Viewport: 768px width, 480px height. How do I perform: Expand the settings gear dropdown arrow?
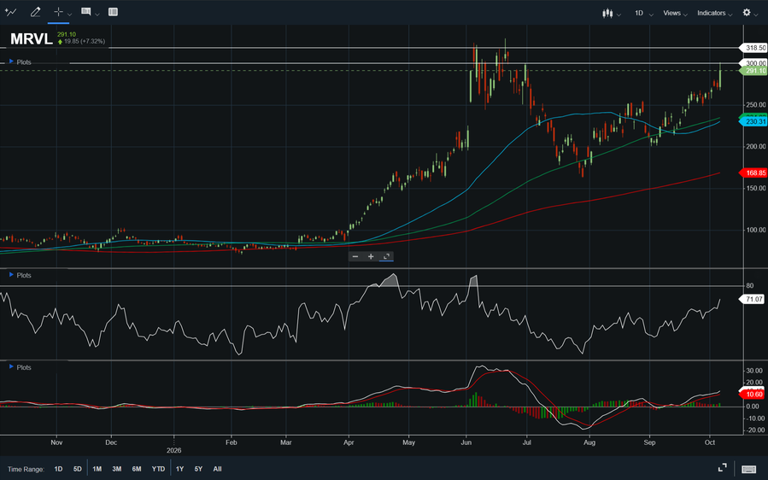[x=756, y=15]
